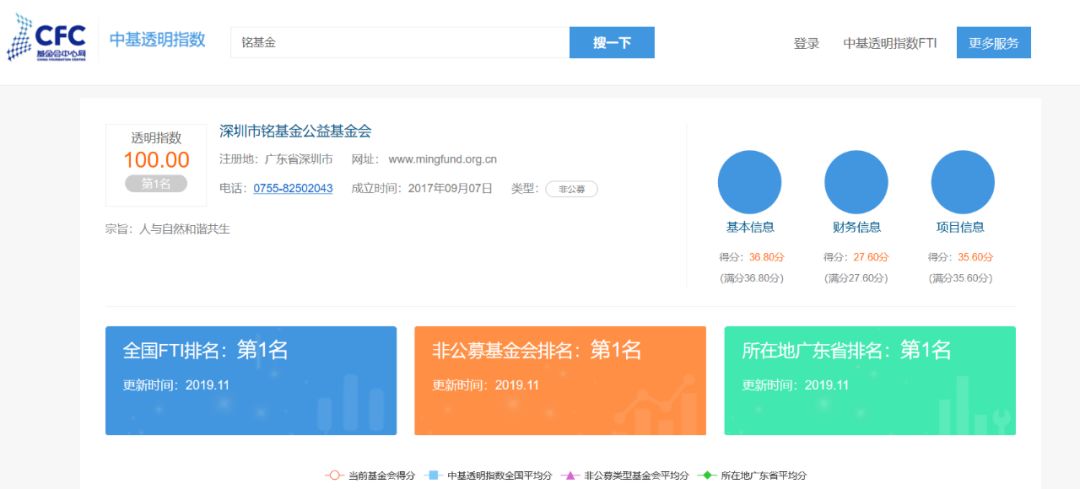This screenshot has width=1080, height=489.
Task: Click the 第1名 rank badge
Action: 156,183
